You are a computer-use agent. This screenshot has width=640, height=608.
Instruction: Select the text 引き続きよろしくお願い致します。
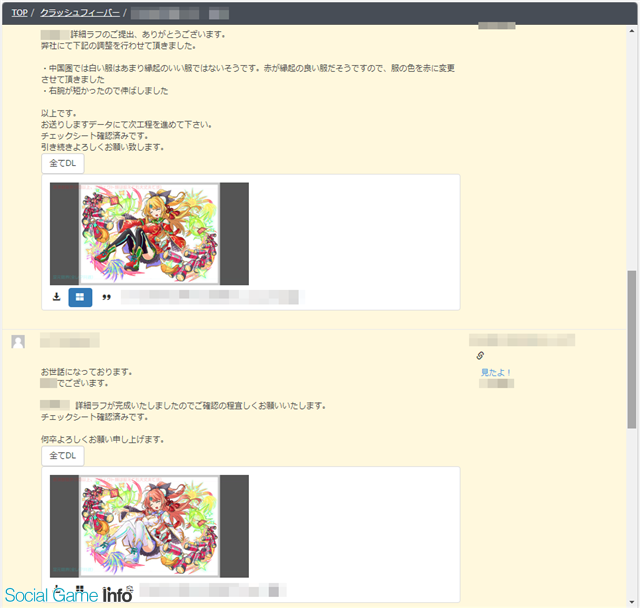(102, 147)
